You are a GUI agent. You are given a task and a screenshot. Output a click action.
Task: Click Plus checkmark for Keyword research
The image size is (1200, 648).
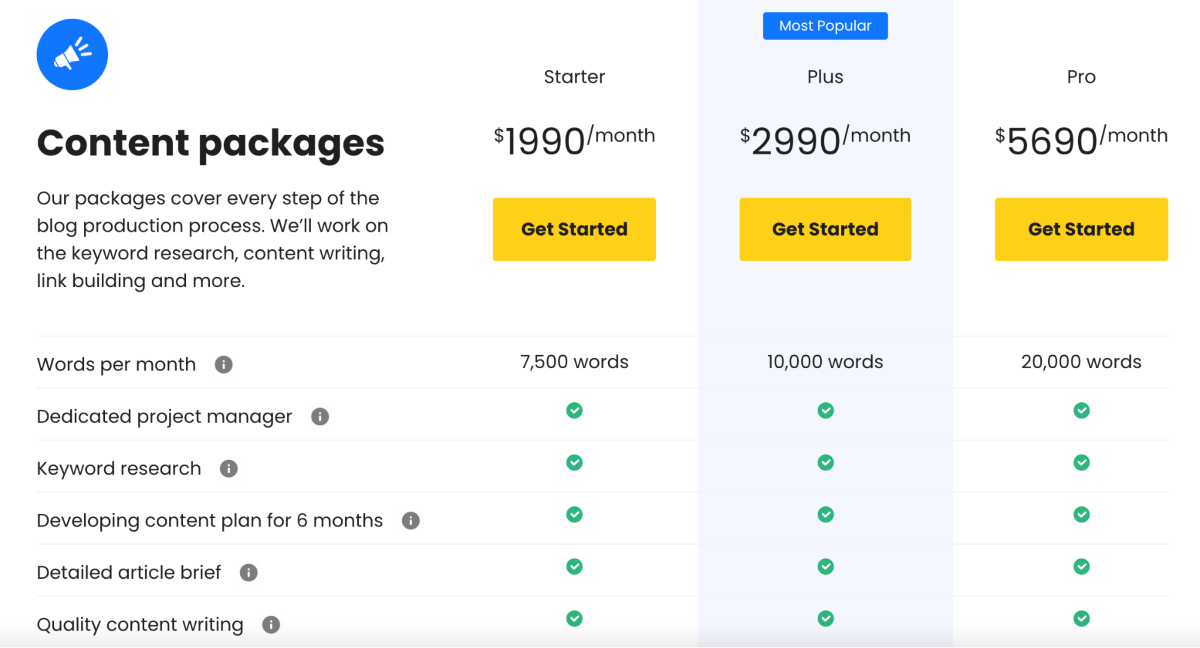(x=825, y=462)
